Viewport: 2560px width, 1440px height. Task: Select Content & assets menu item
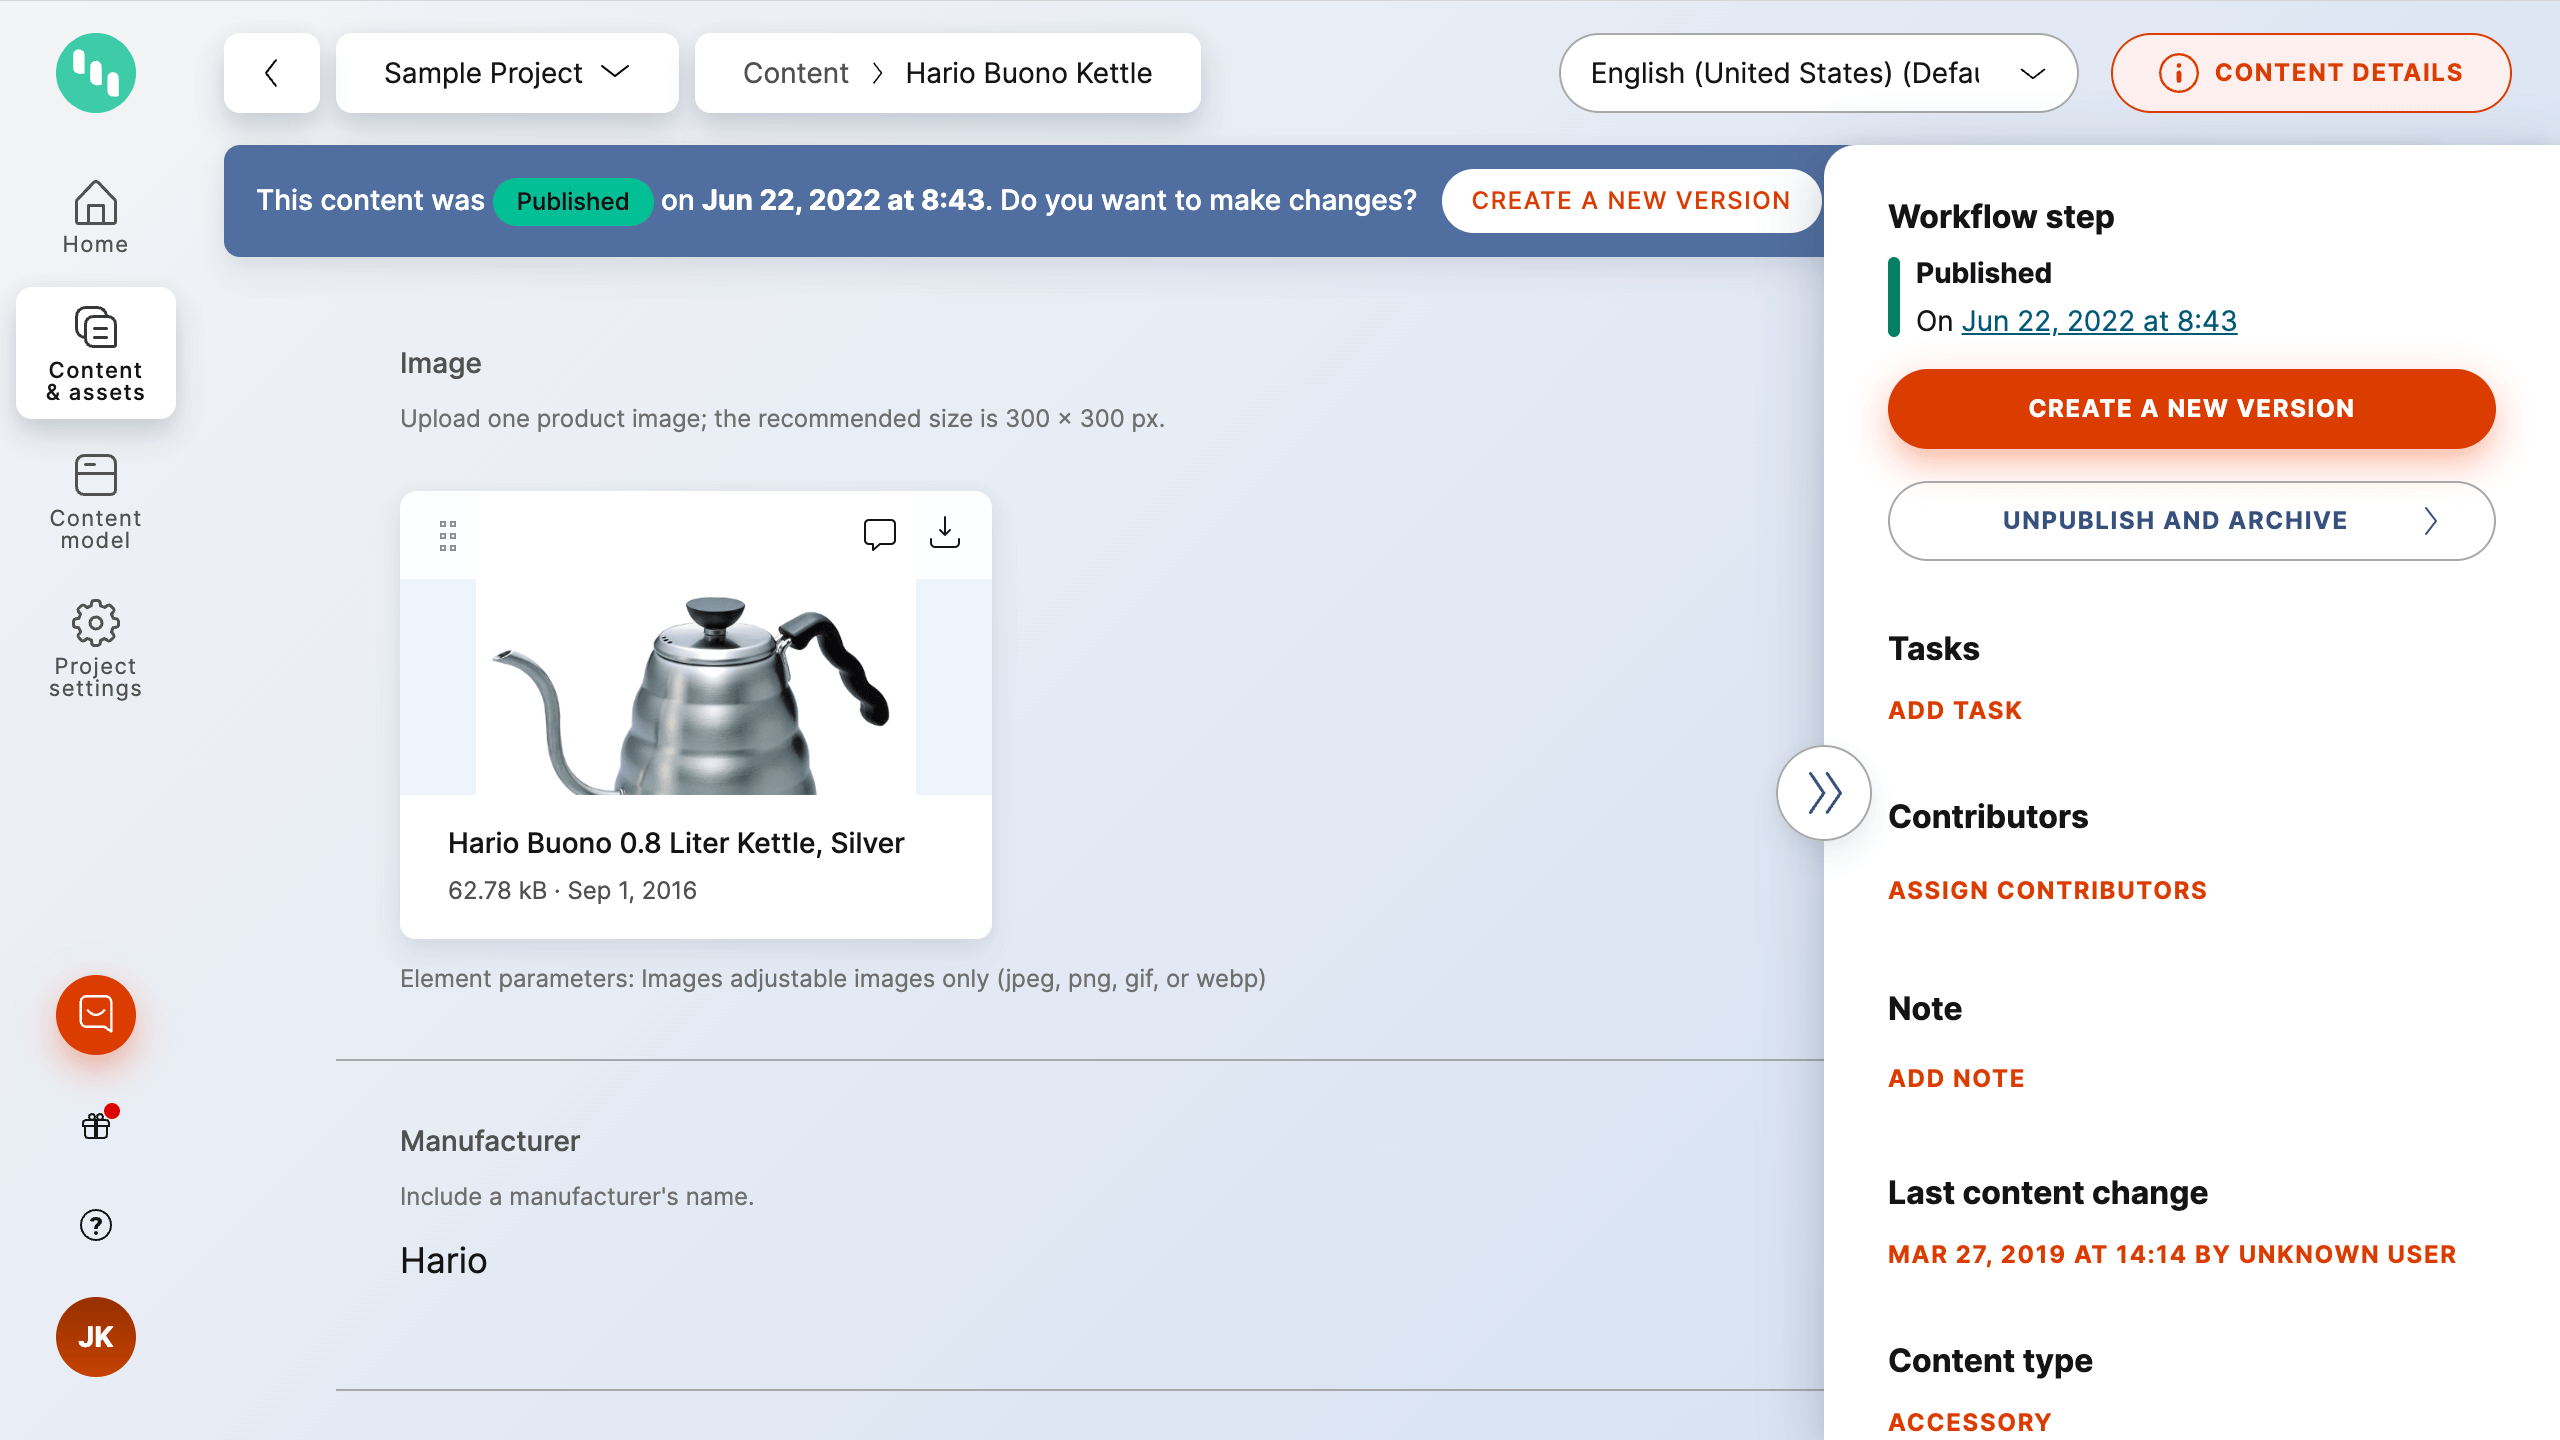95,353
